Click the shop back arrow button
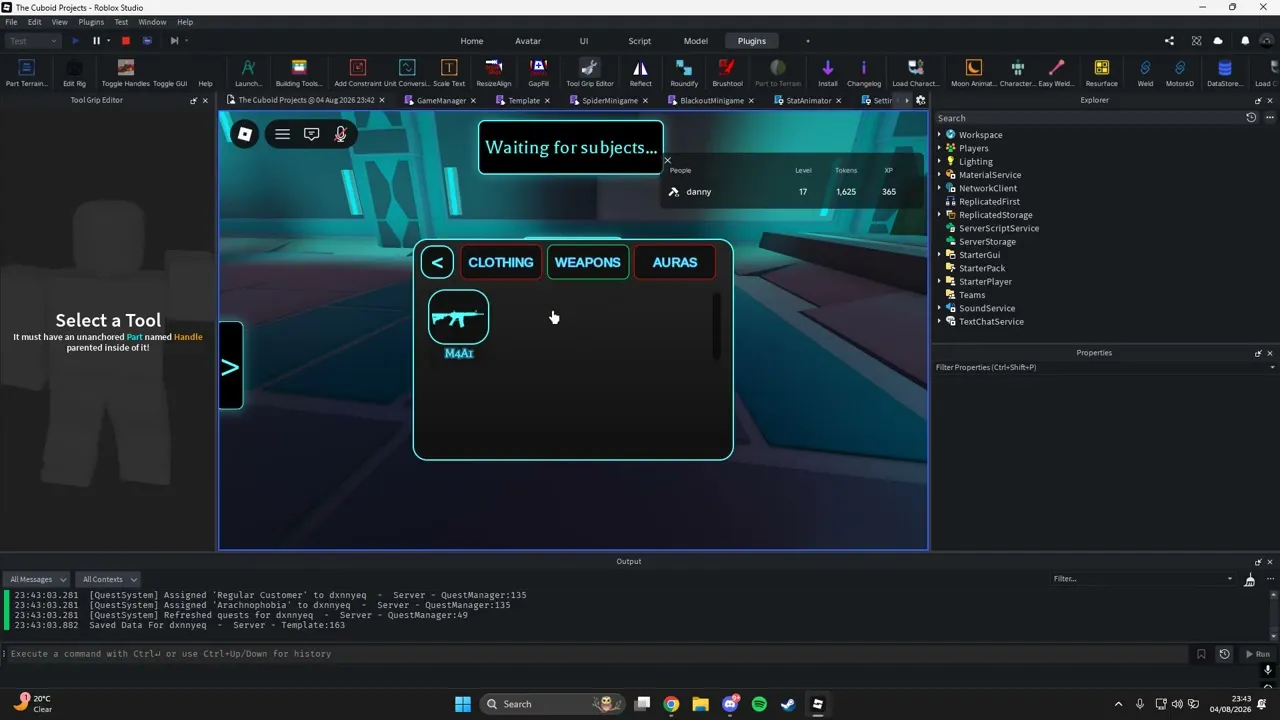Screen dimensions: 1280x720 437,262
